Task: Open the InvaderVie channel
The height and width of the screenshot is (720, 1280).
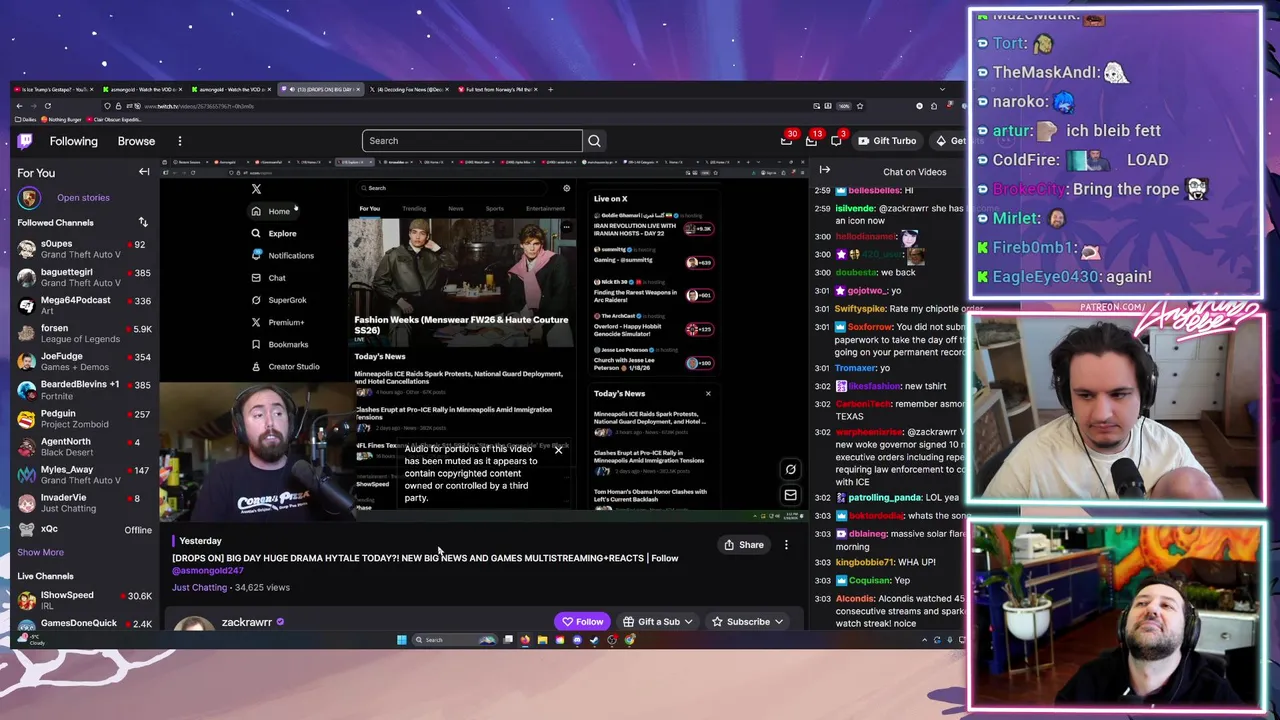Action: point(82,502)
